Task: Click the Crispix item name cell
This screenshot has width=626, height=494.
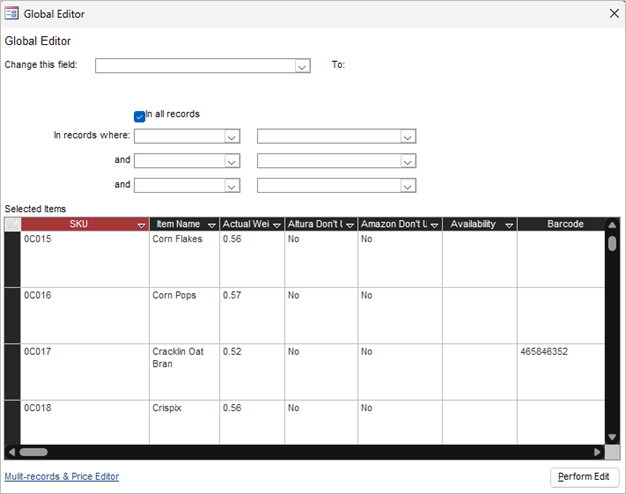Action: click(184, 423)
